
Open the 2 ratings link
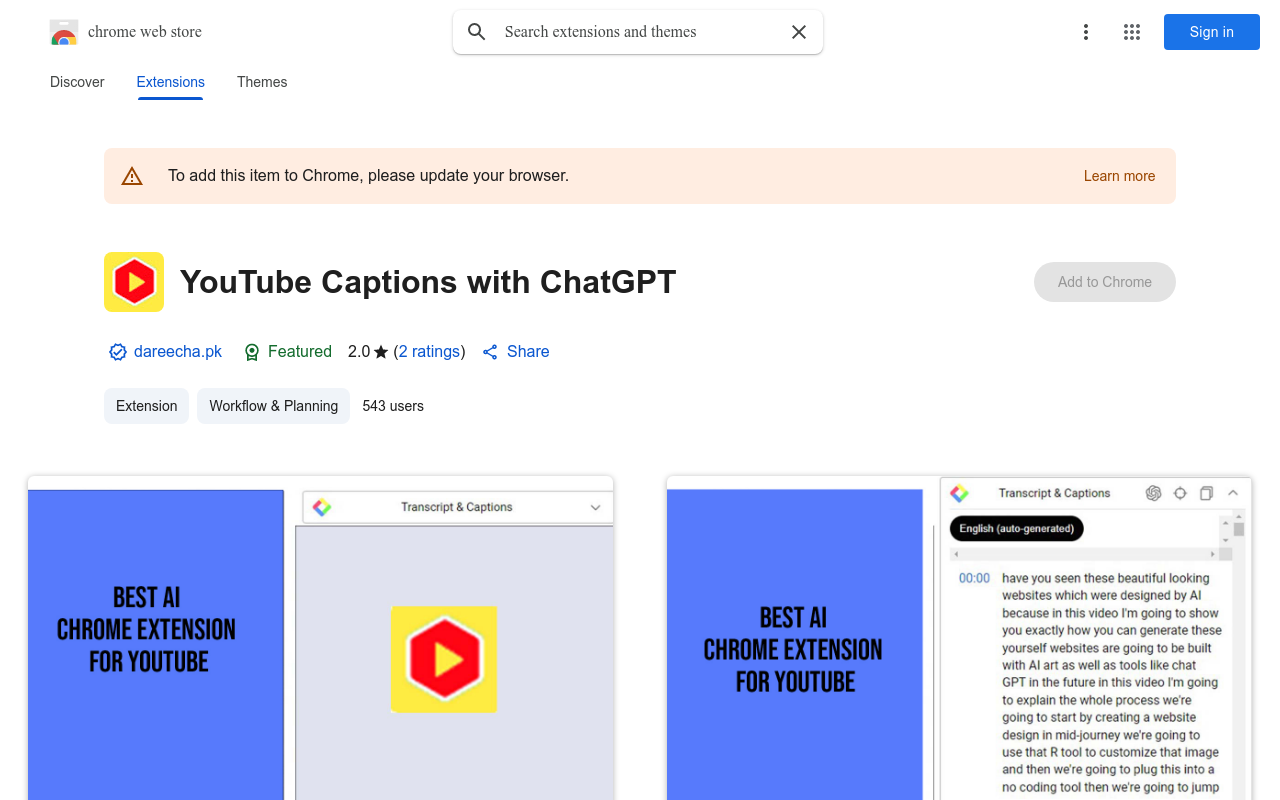click(430, 352)
